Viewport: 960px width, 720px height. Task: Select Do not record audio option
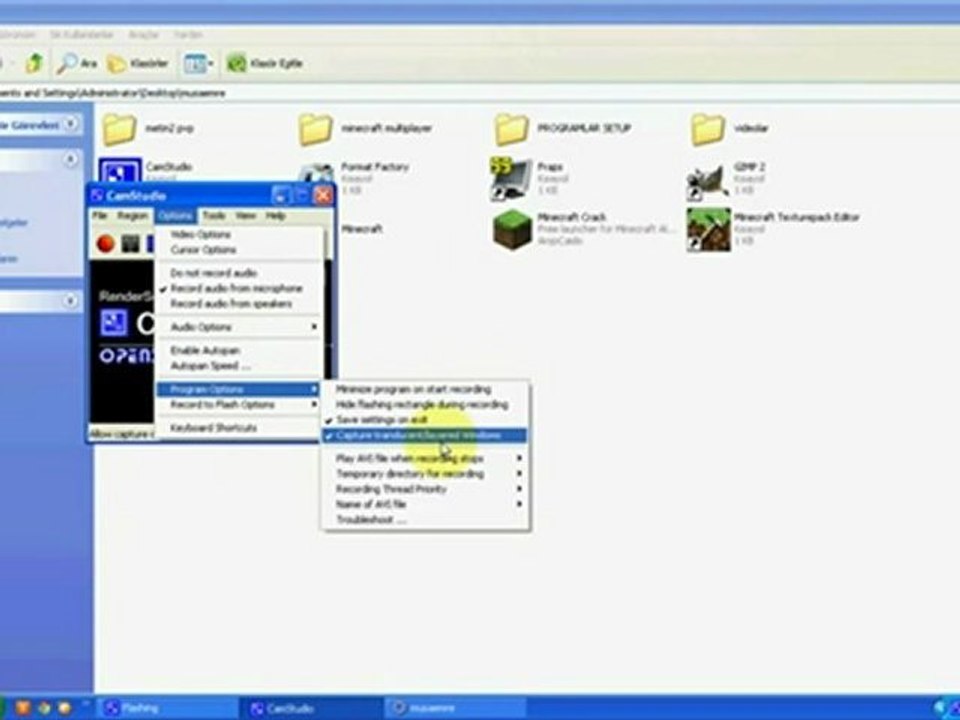(x=239, y=272)
